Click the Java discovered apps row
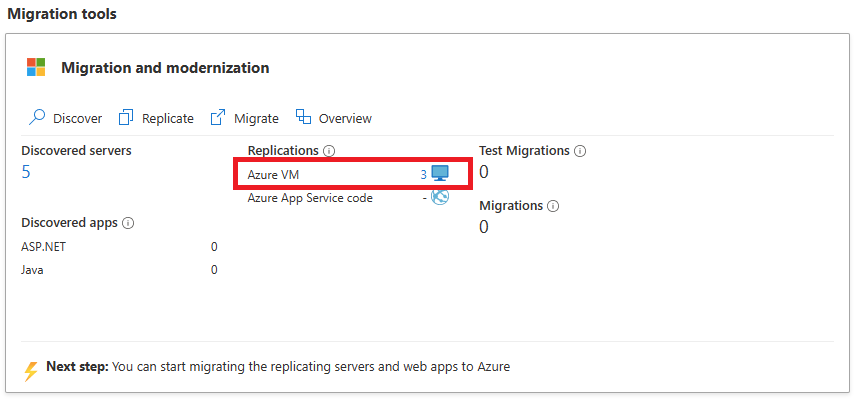The height and width of the screenshot is (400, 854). 119,269
